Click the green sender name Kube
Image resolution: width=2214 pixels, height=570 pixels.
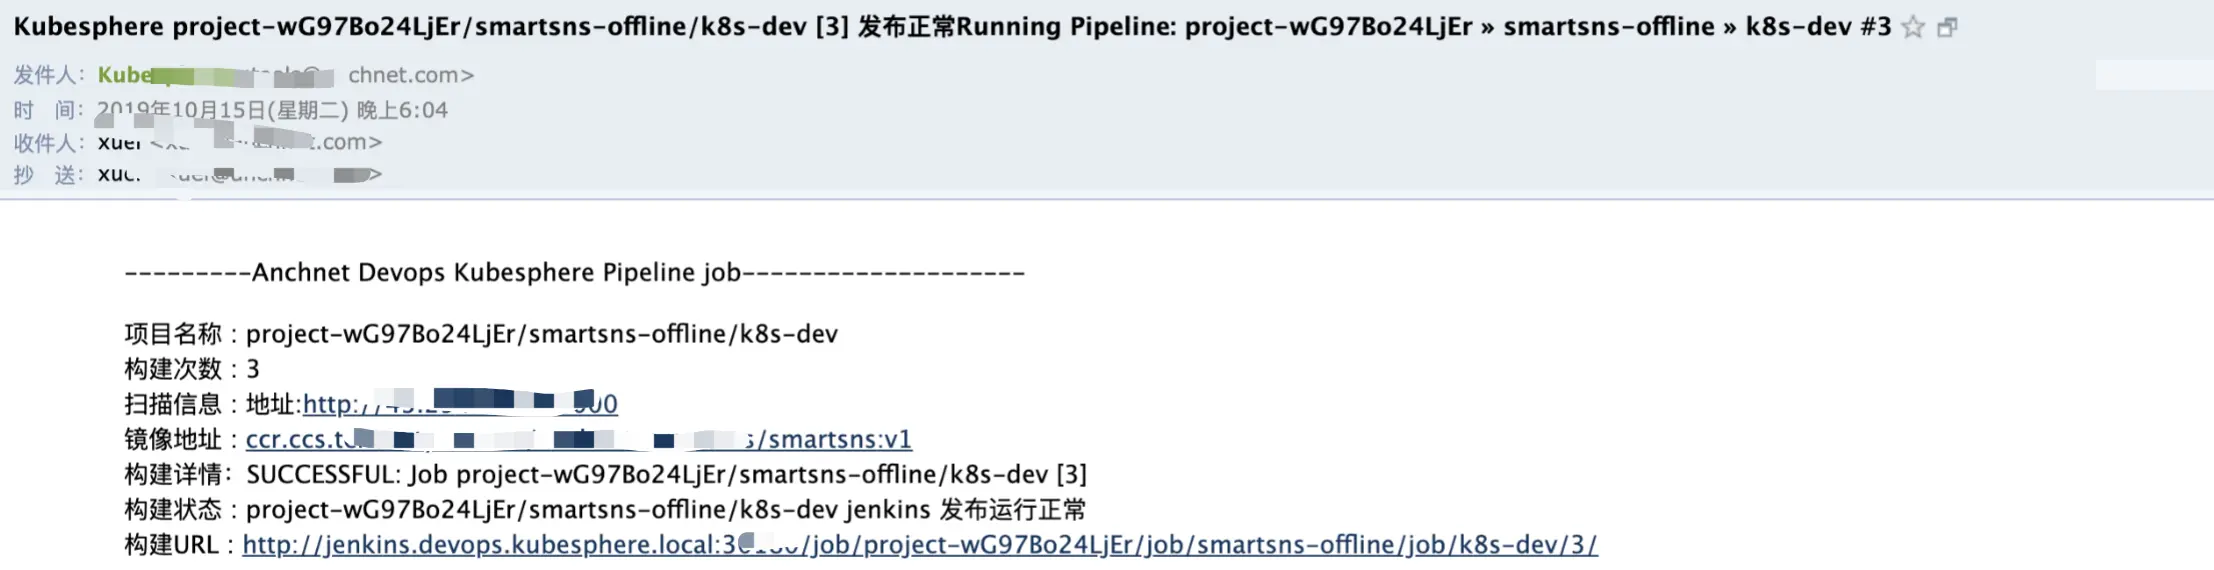[125, 75]
